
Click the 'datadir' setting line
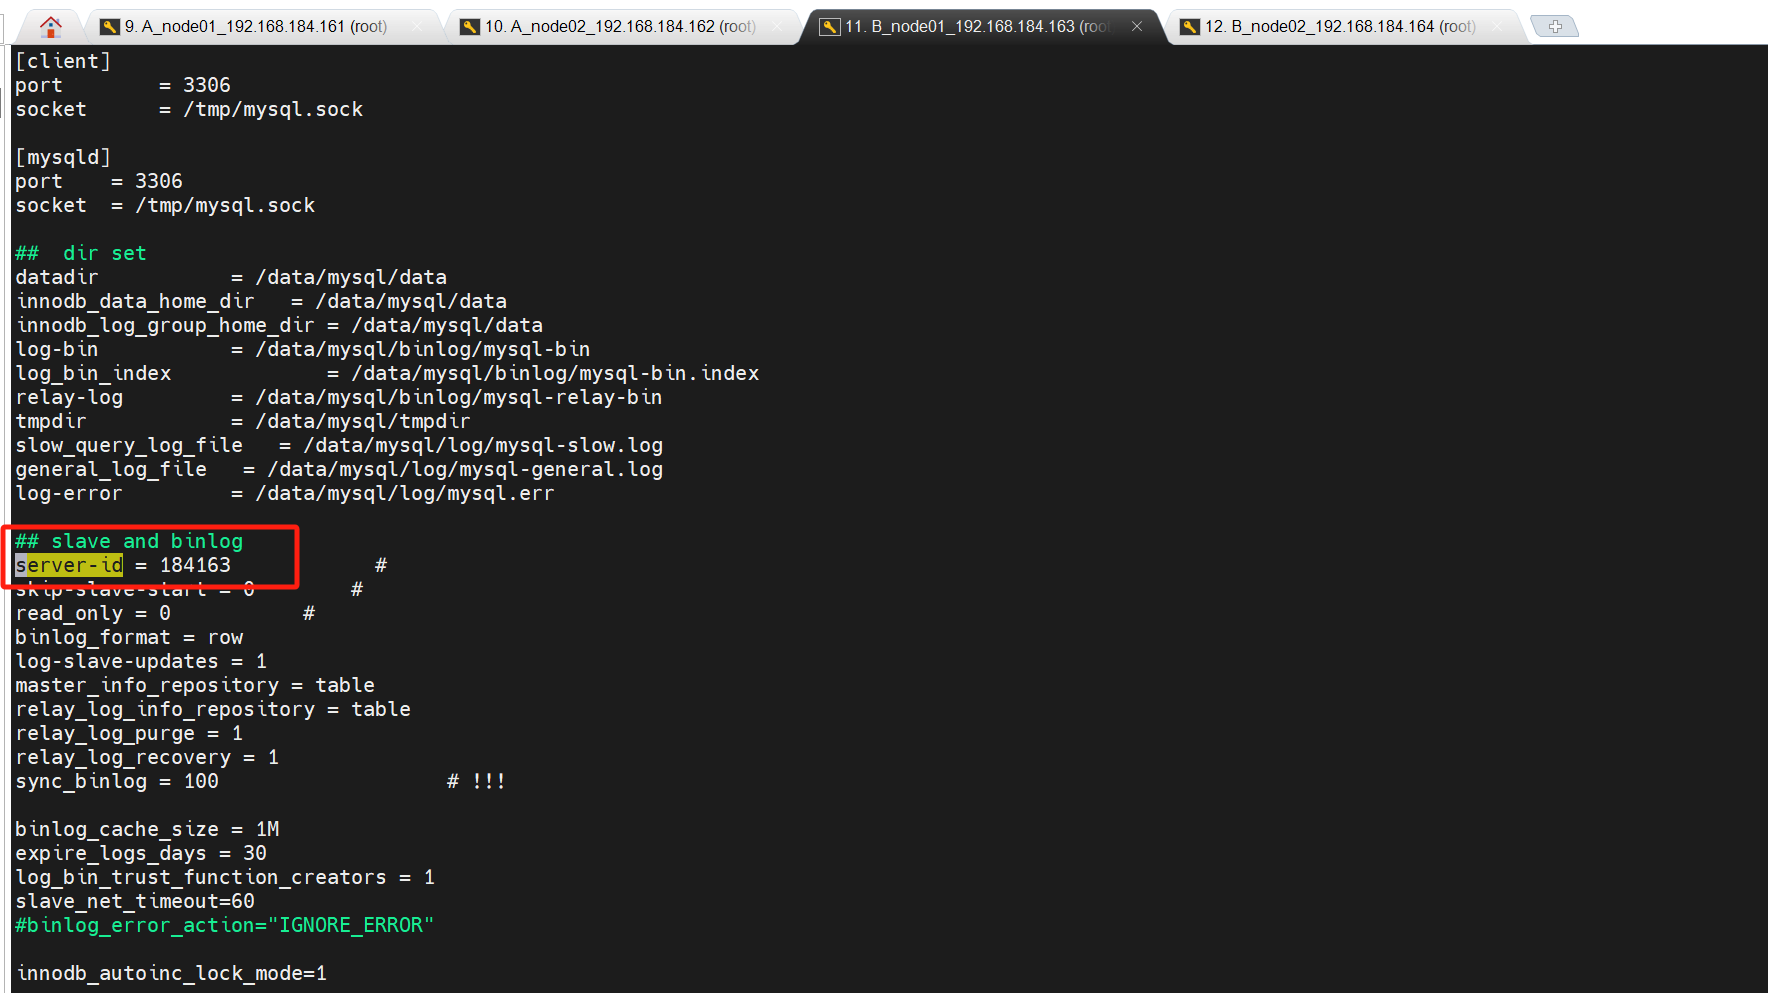coord(231,277)
